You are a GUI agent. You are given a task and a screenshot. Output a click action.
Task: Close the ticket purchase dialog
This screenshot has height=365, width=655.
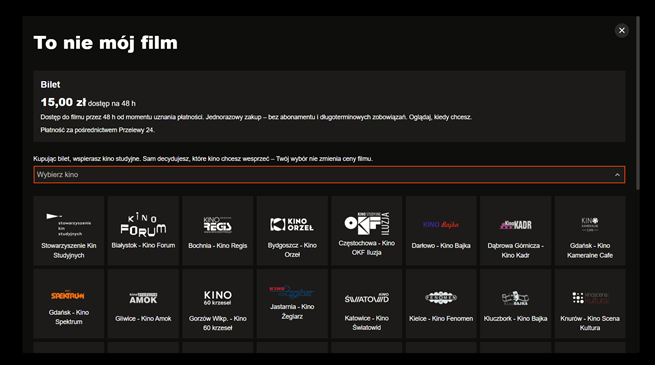622,30
